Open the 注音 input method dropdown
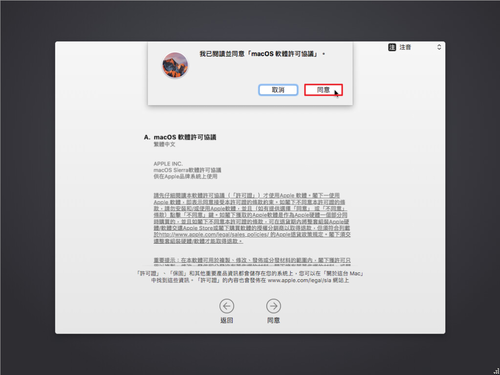Image resolution: width=500 pixels, height=375 pixels. click(415, 47)
